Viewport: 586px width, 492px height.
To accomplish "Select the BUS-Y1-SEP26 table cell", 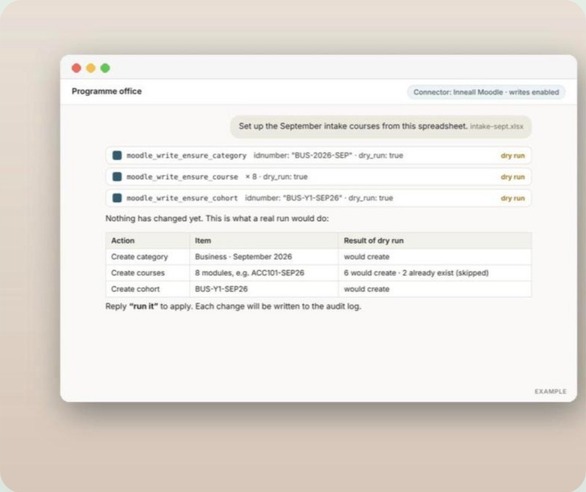I will coord(264,289).
